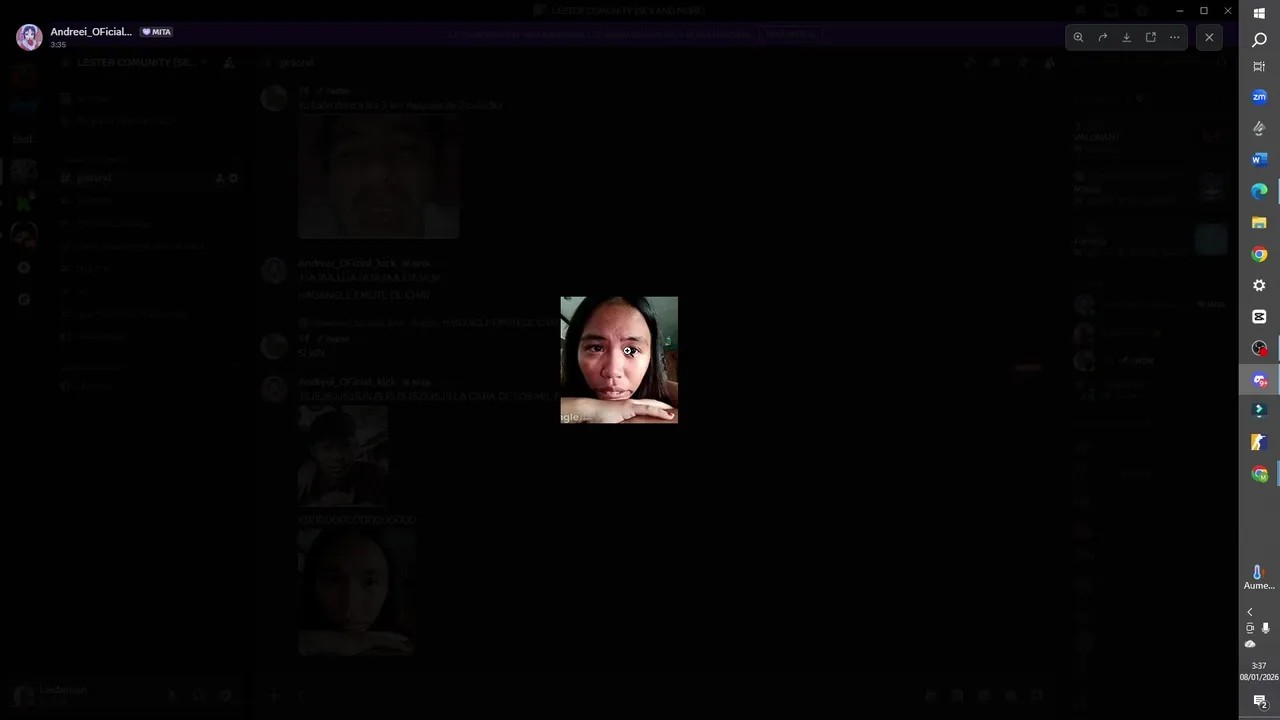Open the teal video editor icon on the taskbar
The image size is (1280, 720).
tap(1259, 410)
